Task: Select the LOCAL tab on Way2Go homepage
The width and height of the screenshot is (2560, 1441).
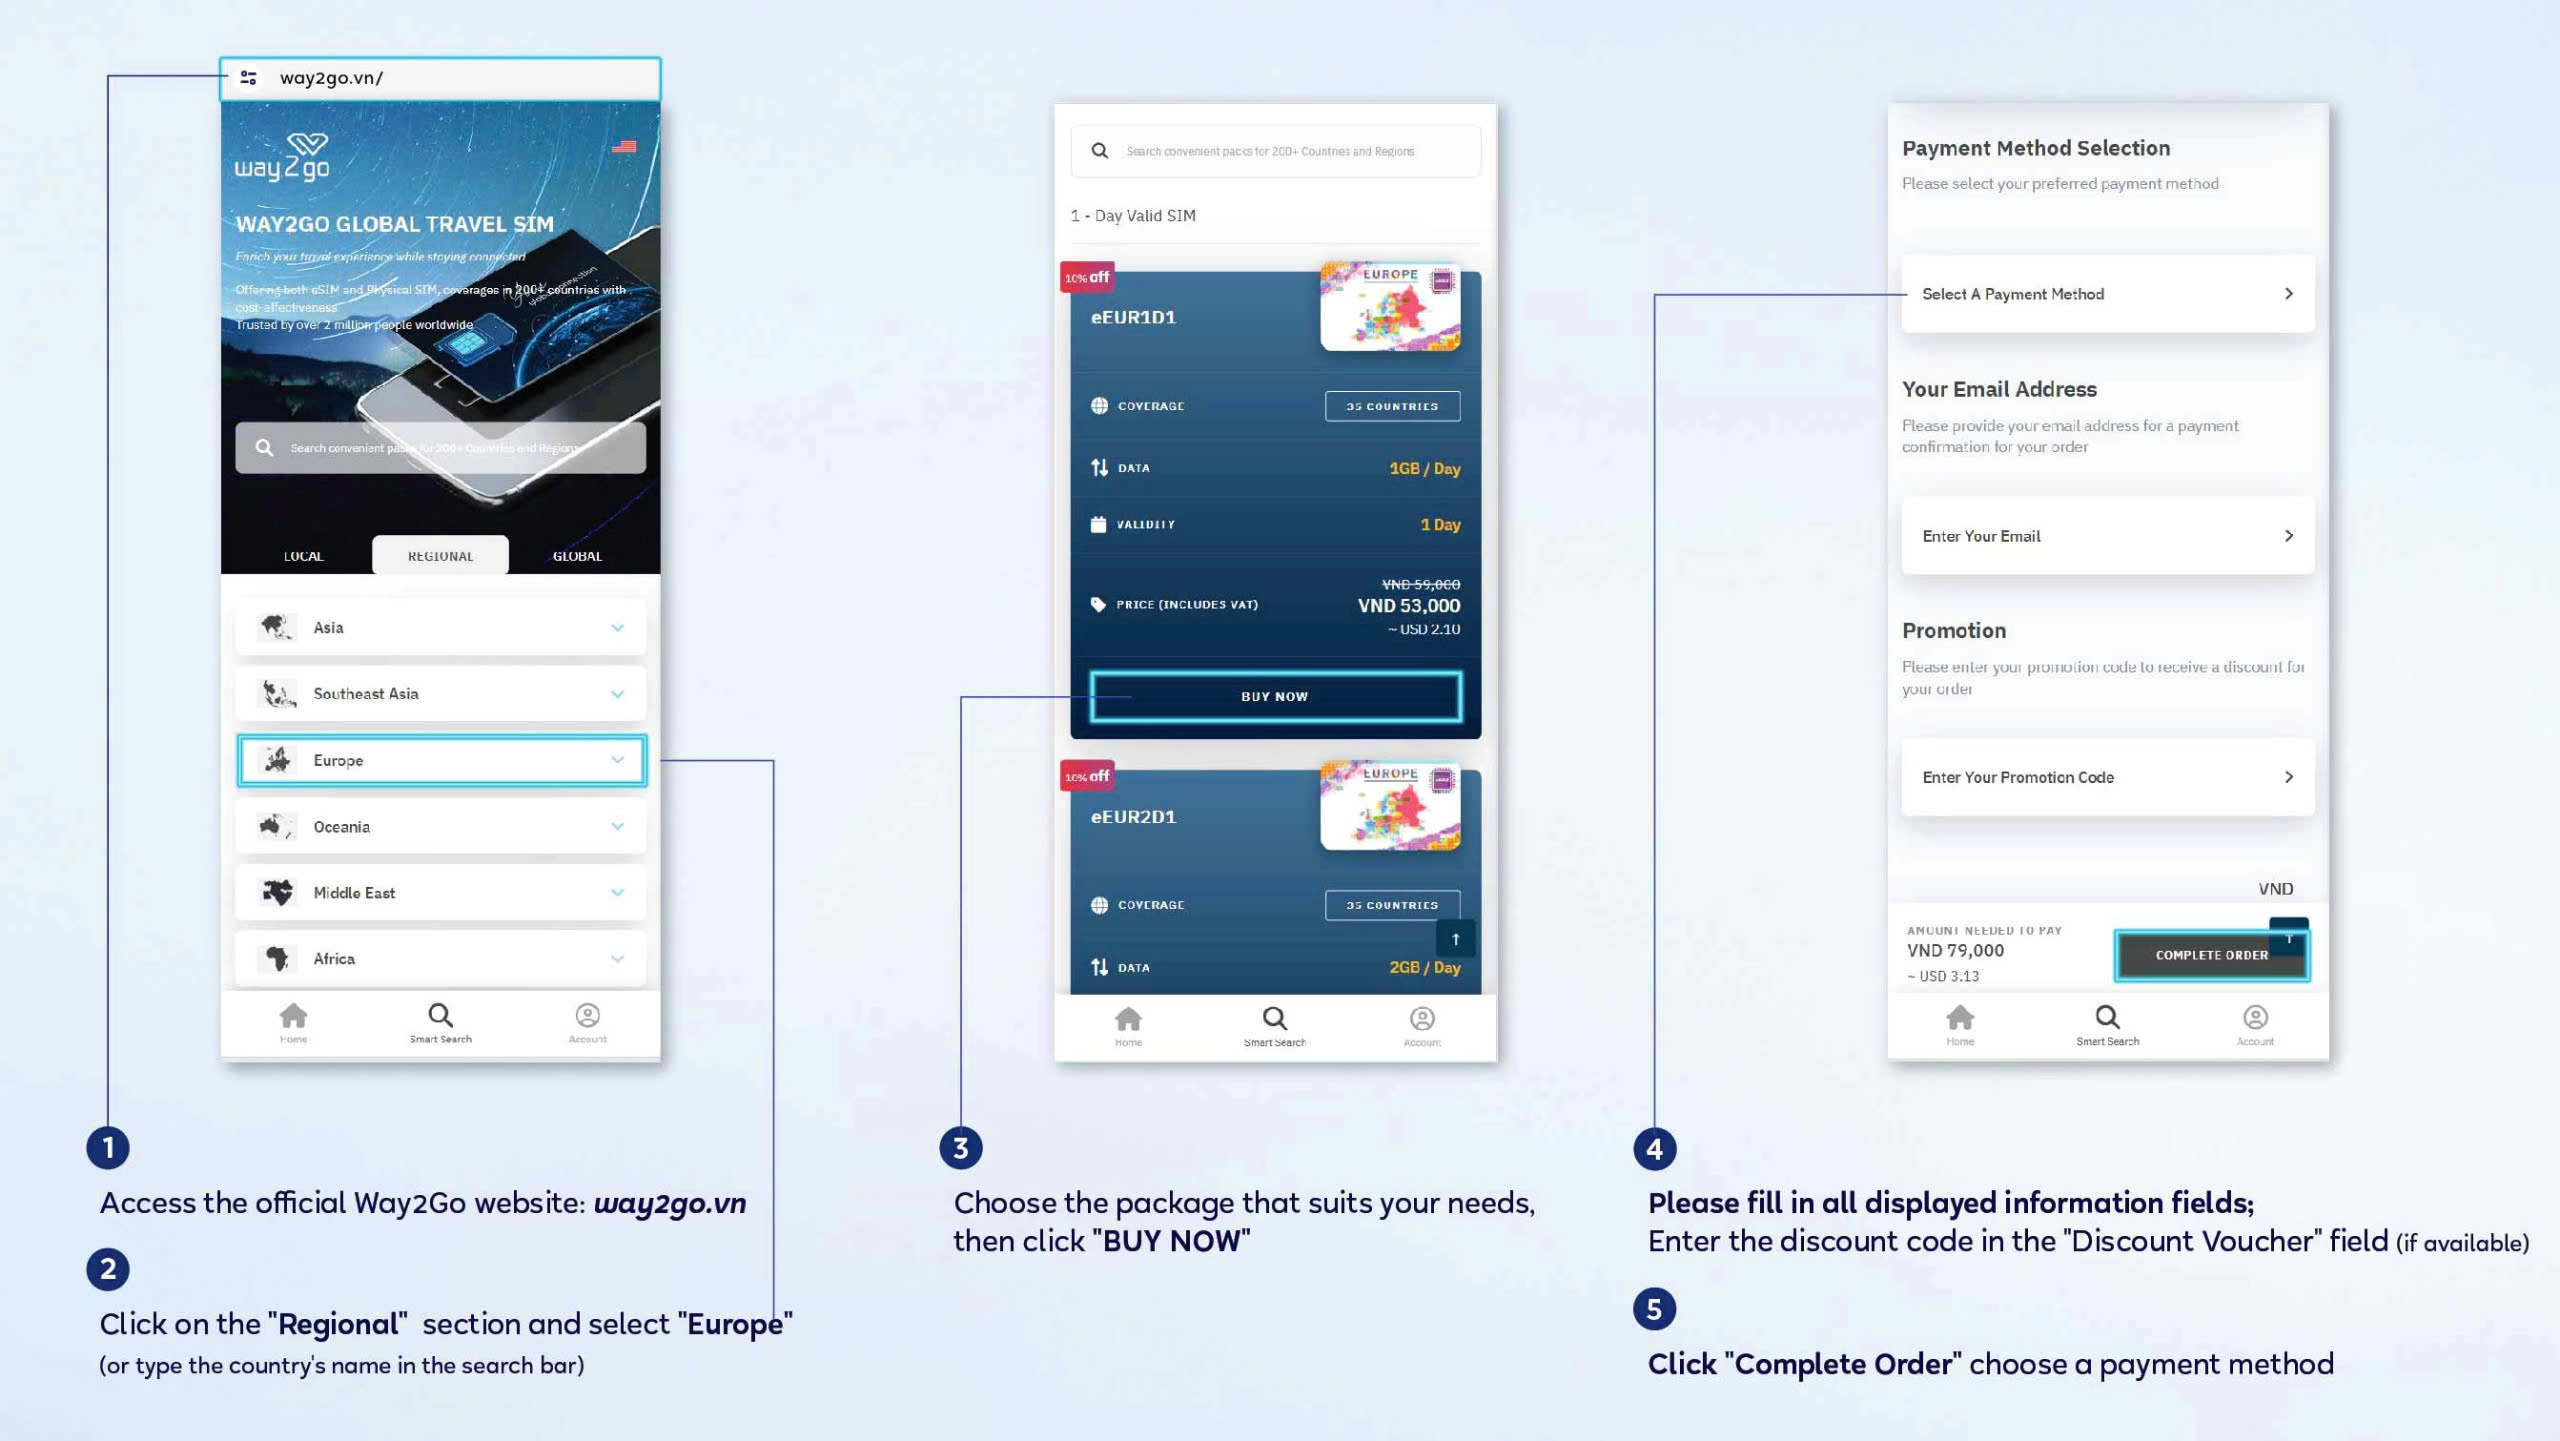Action: click(x=304, y=555)
